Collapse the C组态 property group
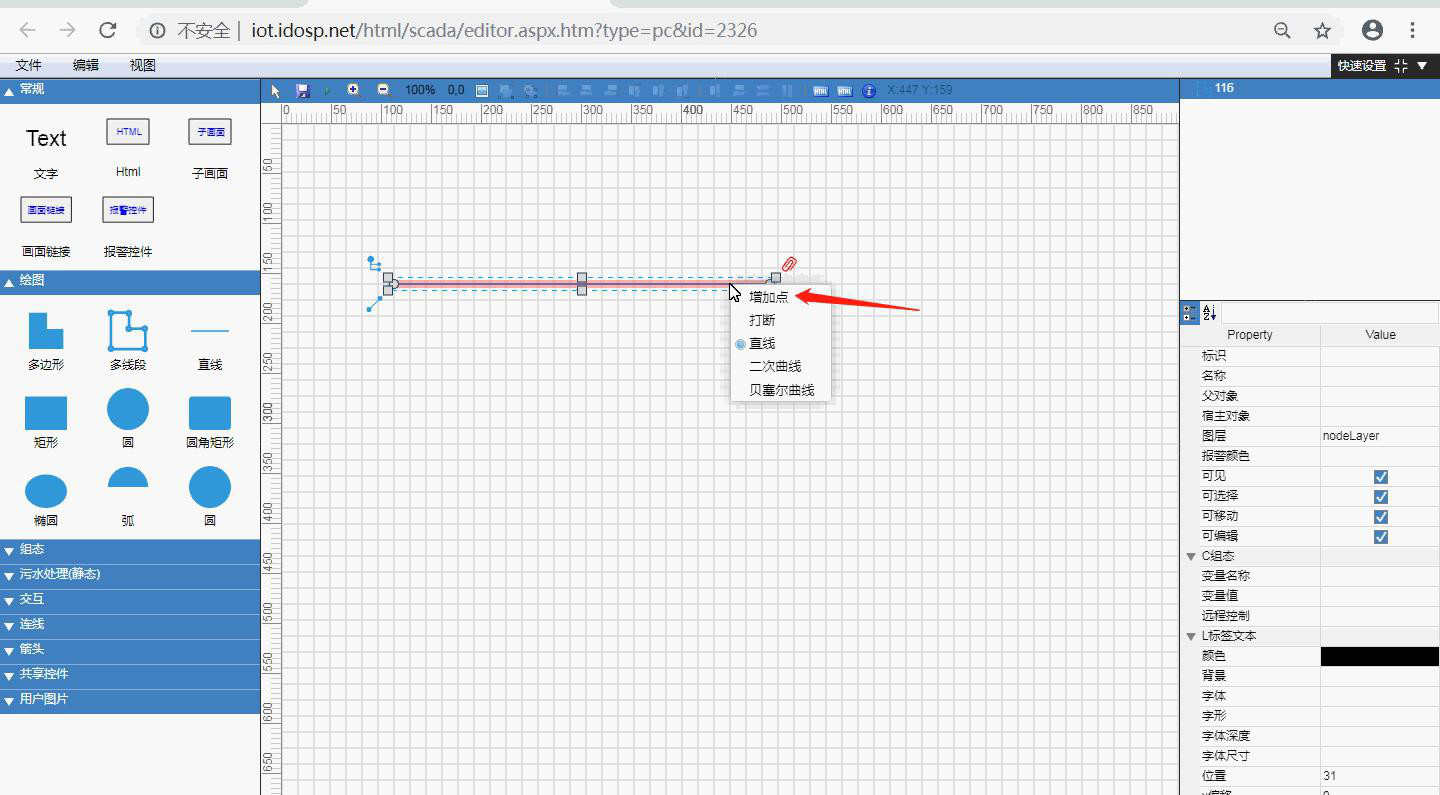Image resolution: width=1440 pixels, height=795 pixels. tap(1191, 556)
